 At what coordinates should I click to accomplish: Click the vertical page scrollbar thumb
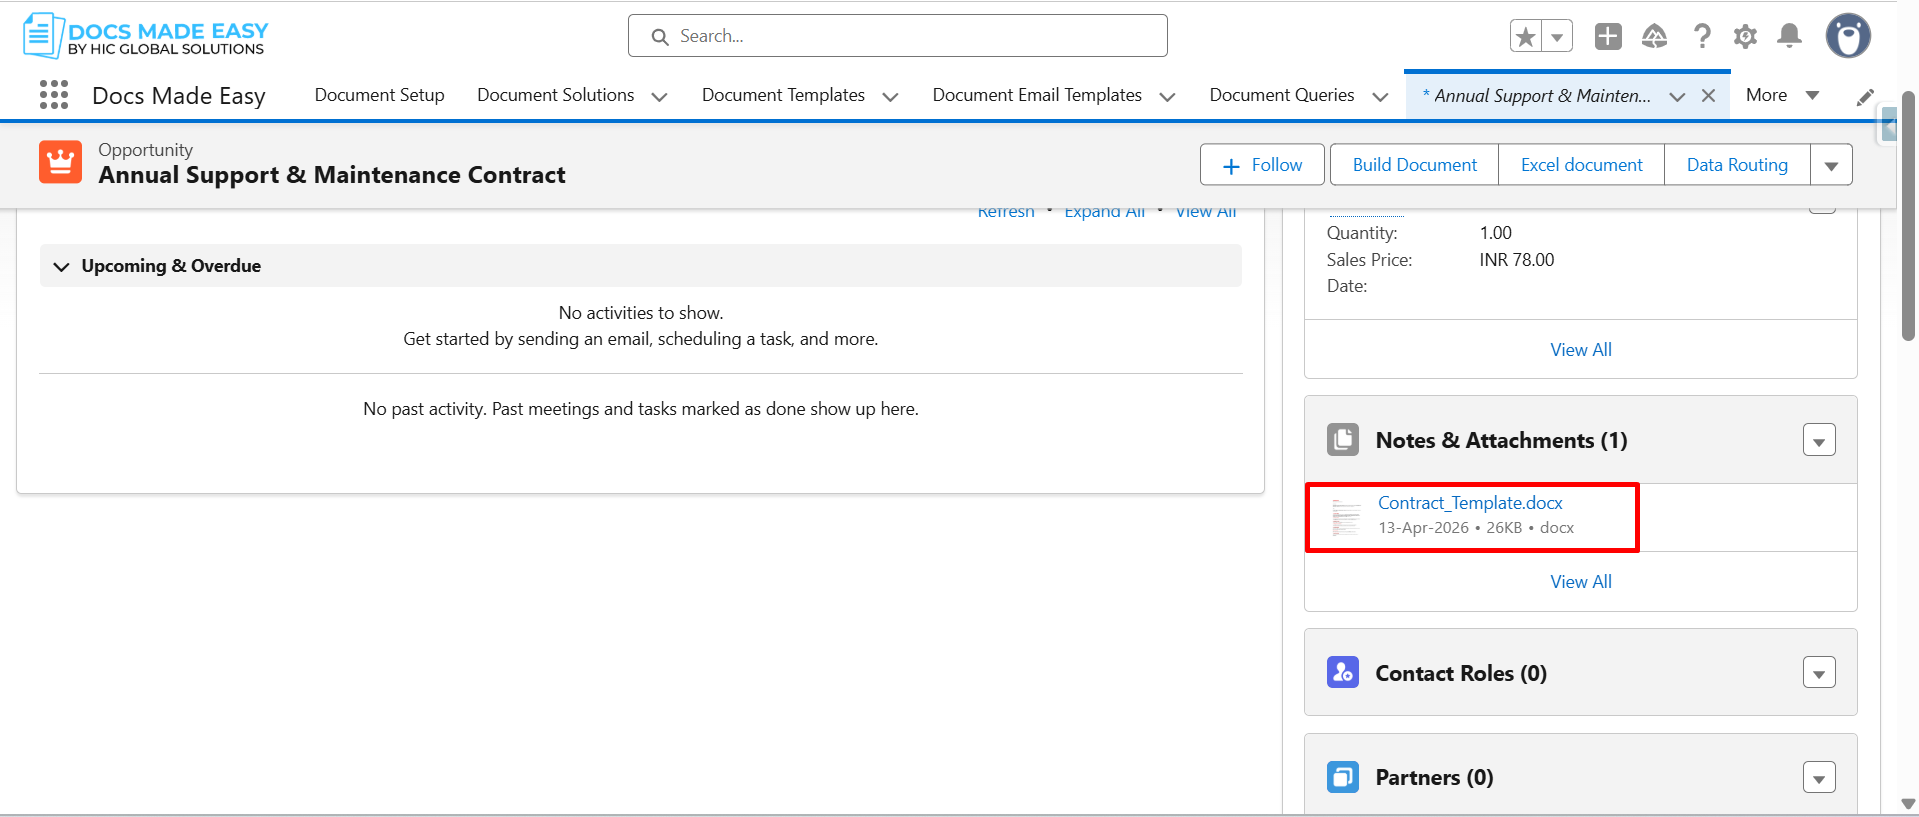coord(1908,216)
